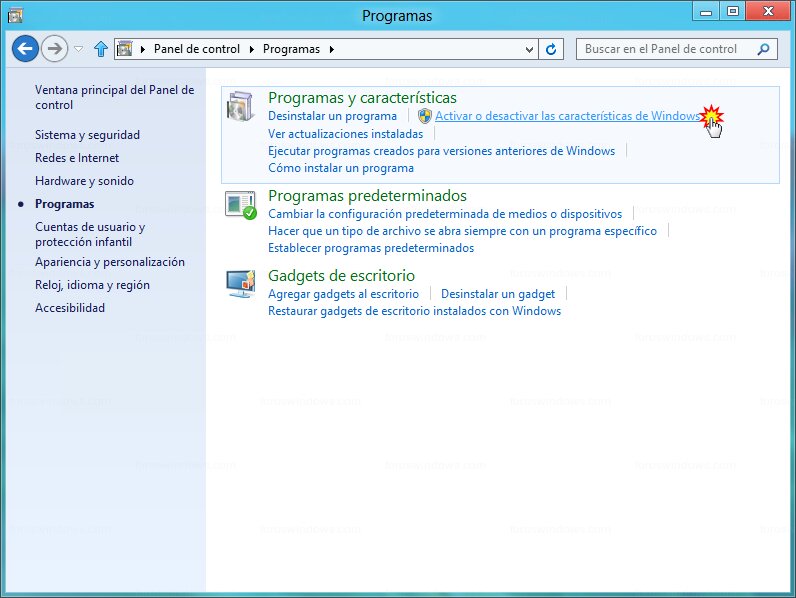Maximize the Programas window
The width and height of the screenshot is (796, 598).
[733, 12]
